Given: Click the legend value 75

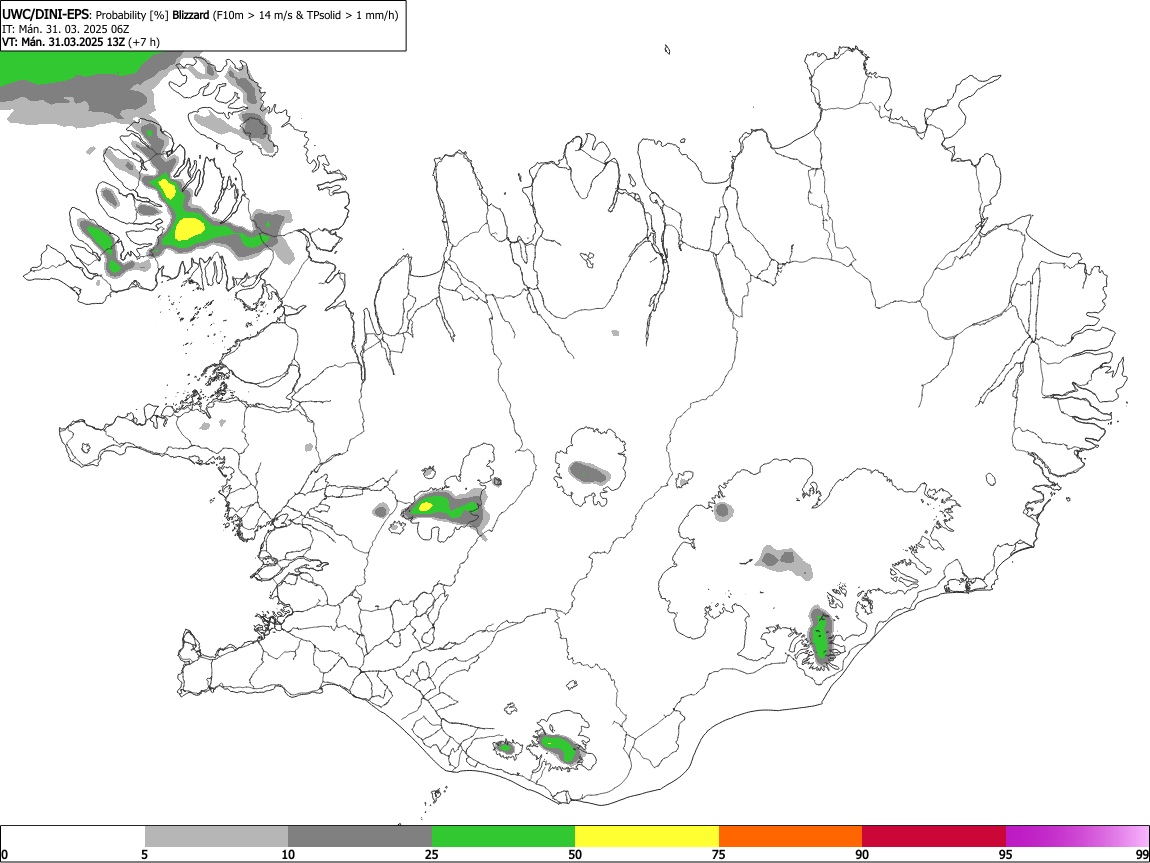Looking at the screenshot, I should (719, 854).
